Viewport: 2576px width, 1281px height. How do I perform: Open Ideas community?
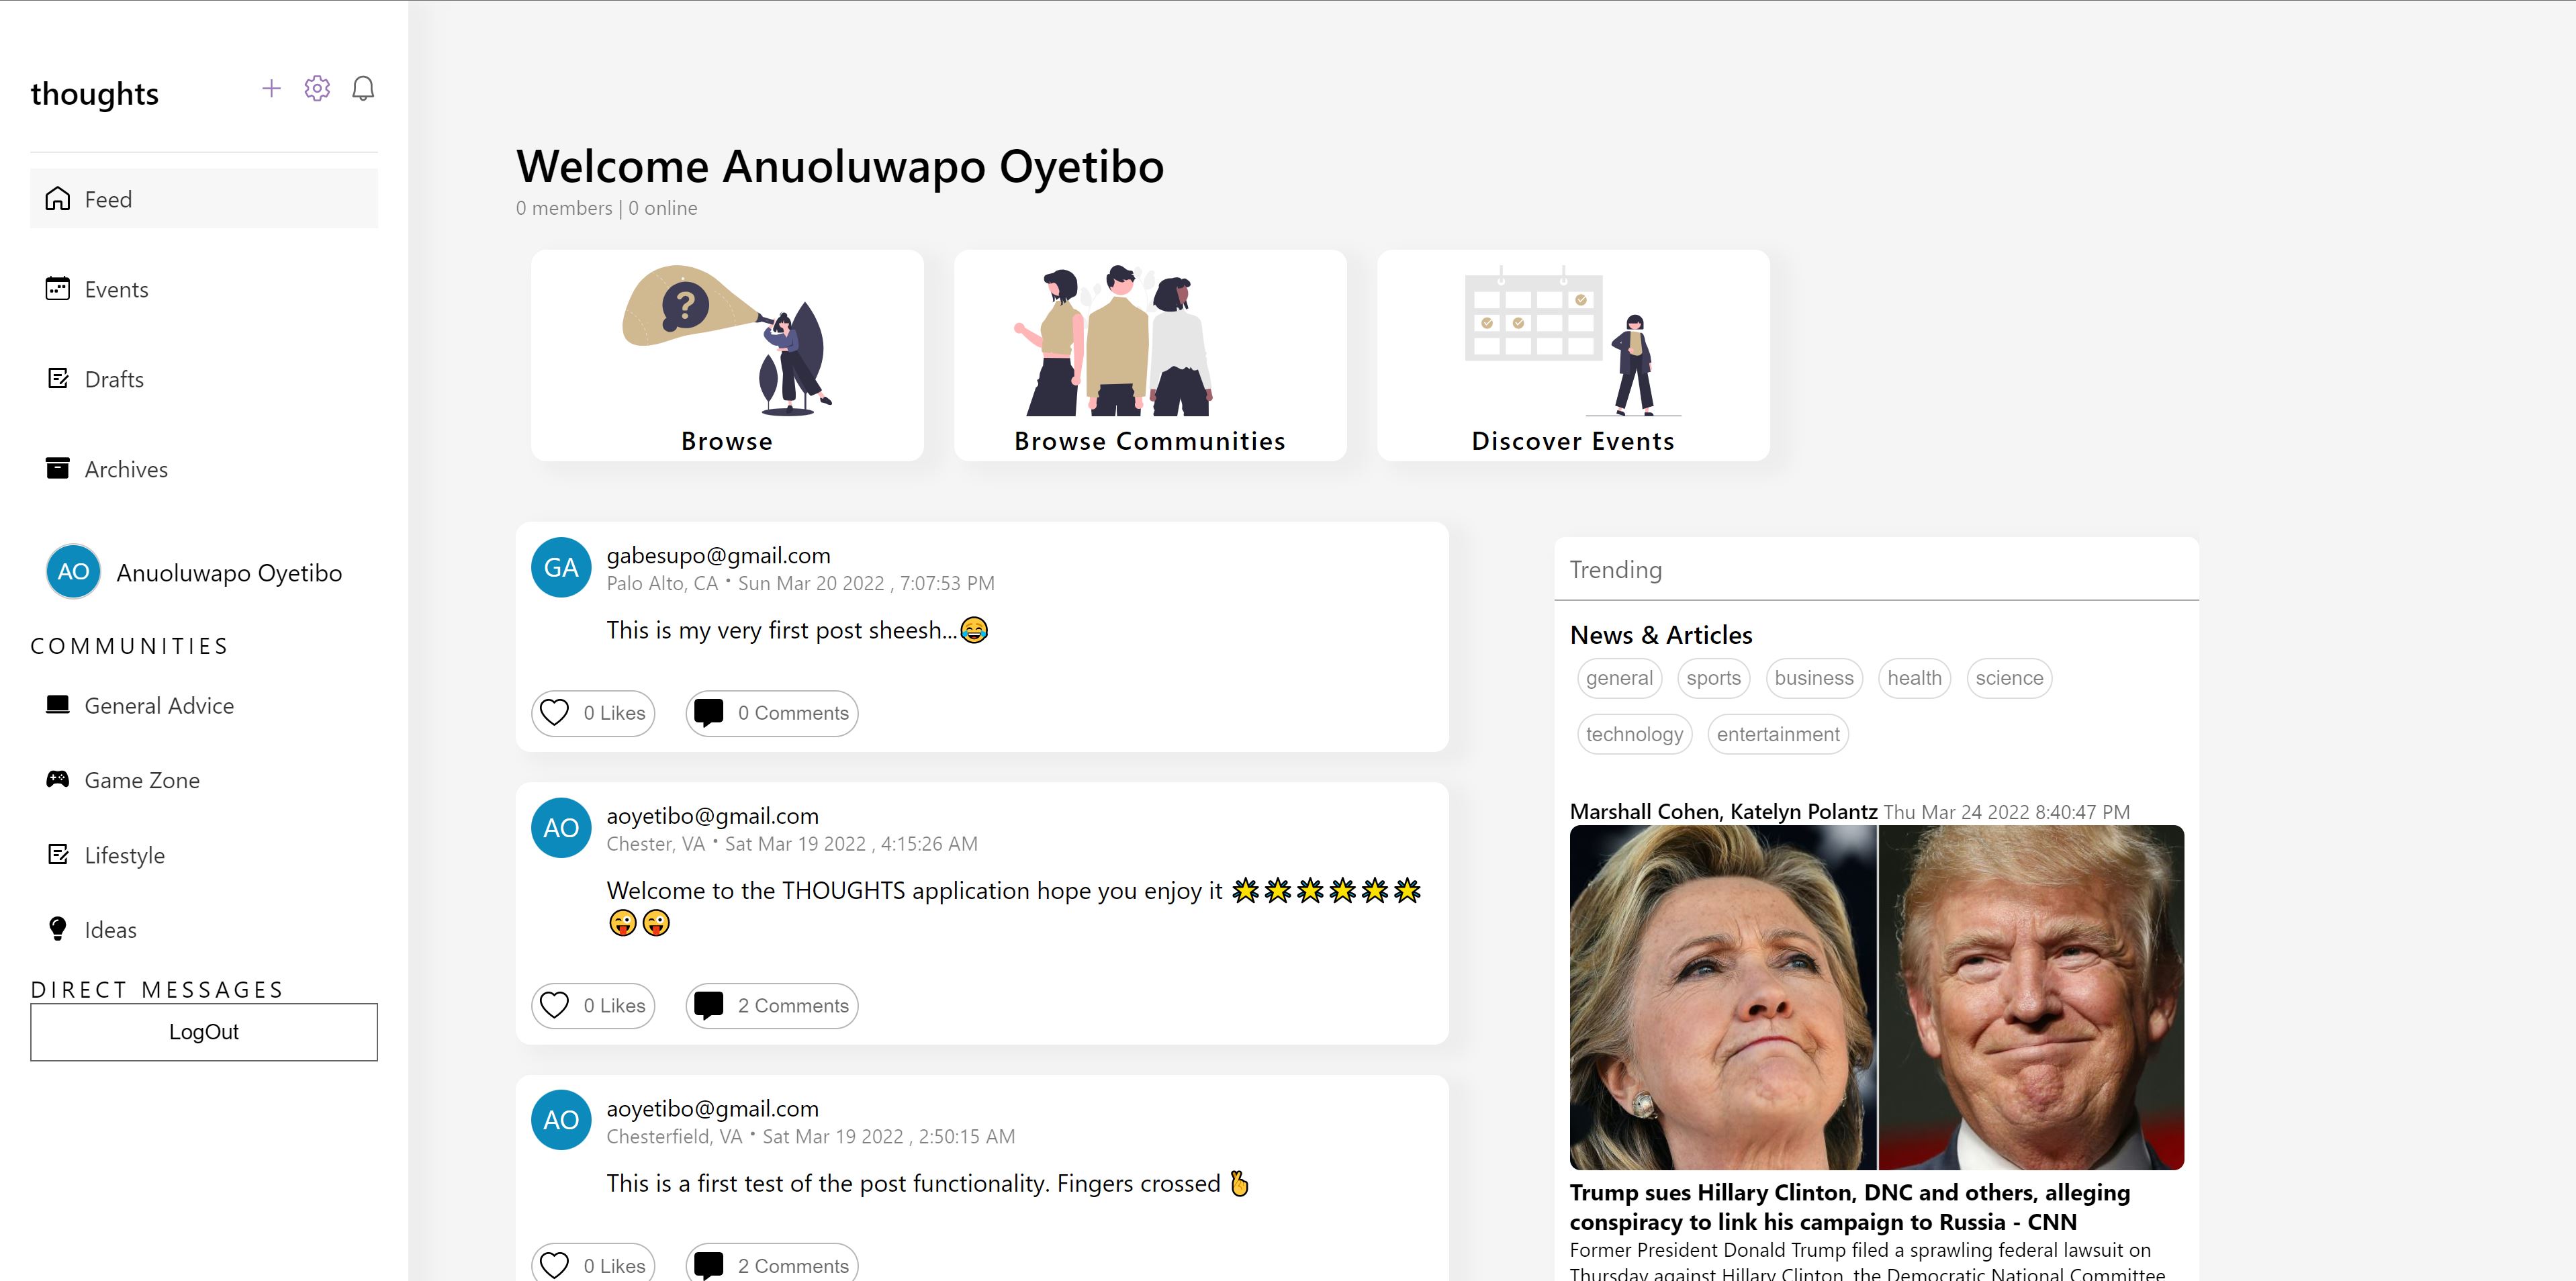click(204, 930)
